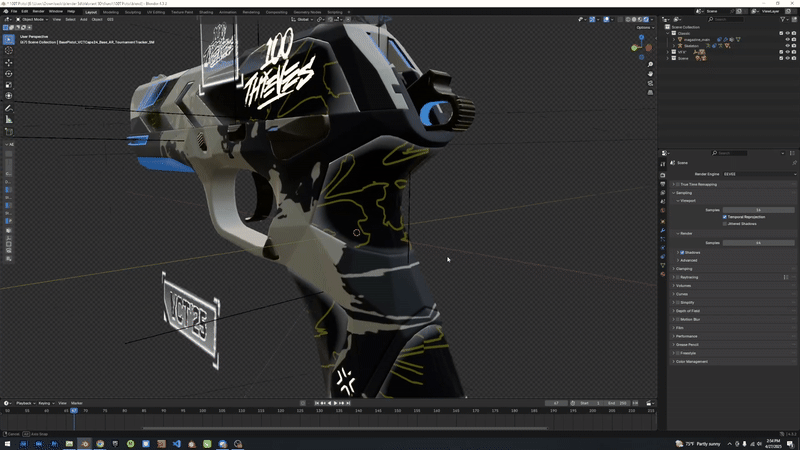Open the Render Engine dropdown
The height and width of the screenshot is (450, 800).
click(x=759, y=174)
